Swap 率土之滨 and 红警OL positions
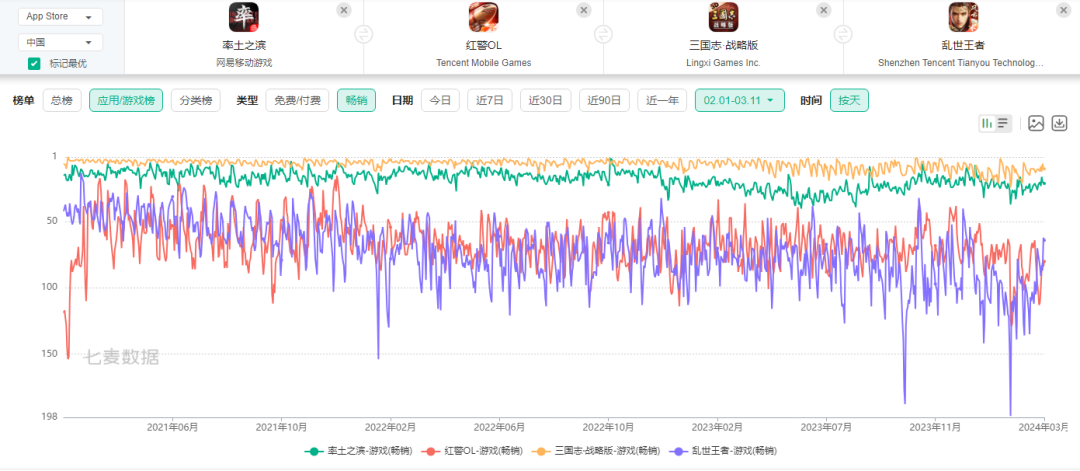This screenshot has height=471, width=1080. pos(364,34)
